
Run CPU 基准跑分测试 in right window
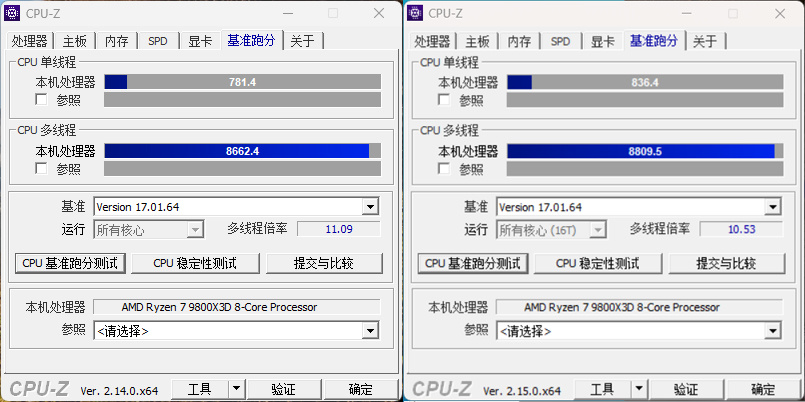(473, 263)
